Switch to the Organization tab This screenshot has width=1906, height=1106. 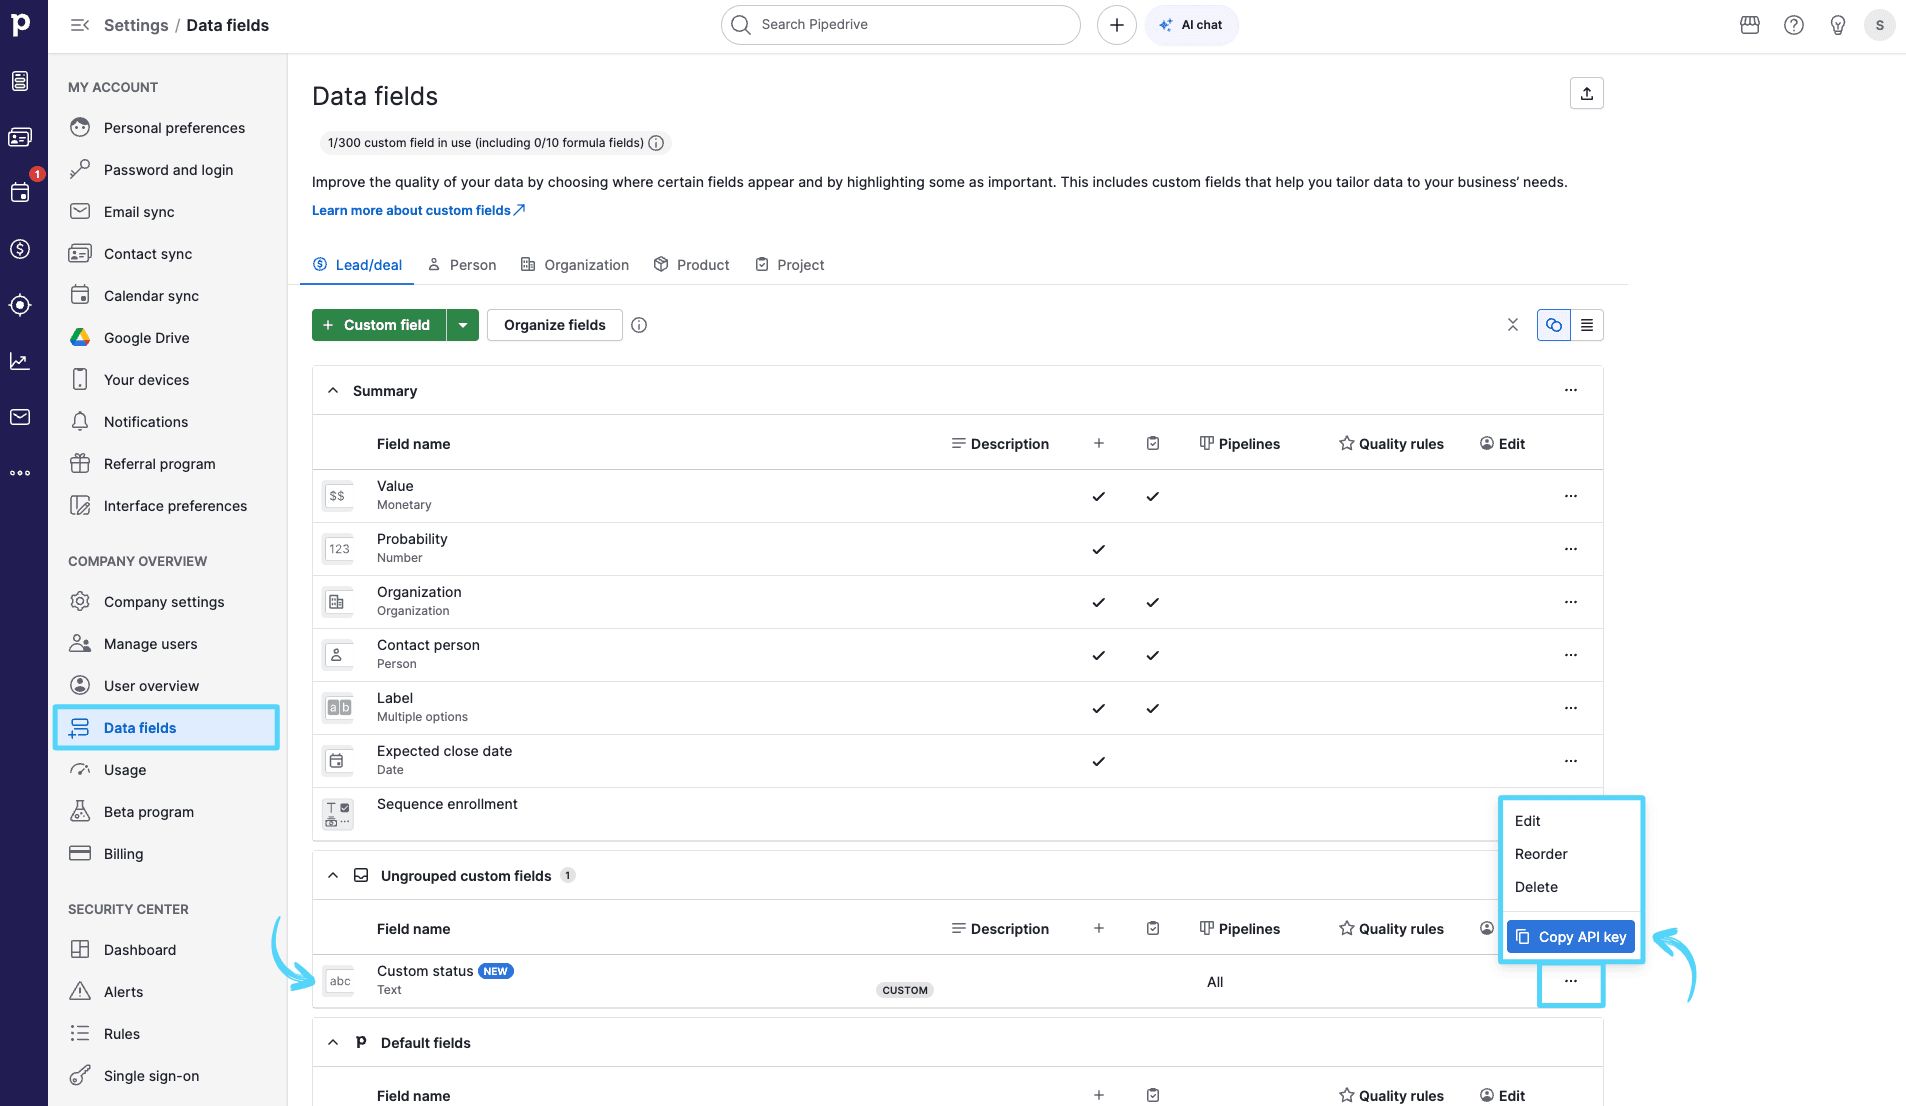tap(575, 265)
